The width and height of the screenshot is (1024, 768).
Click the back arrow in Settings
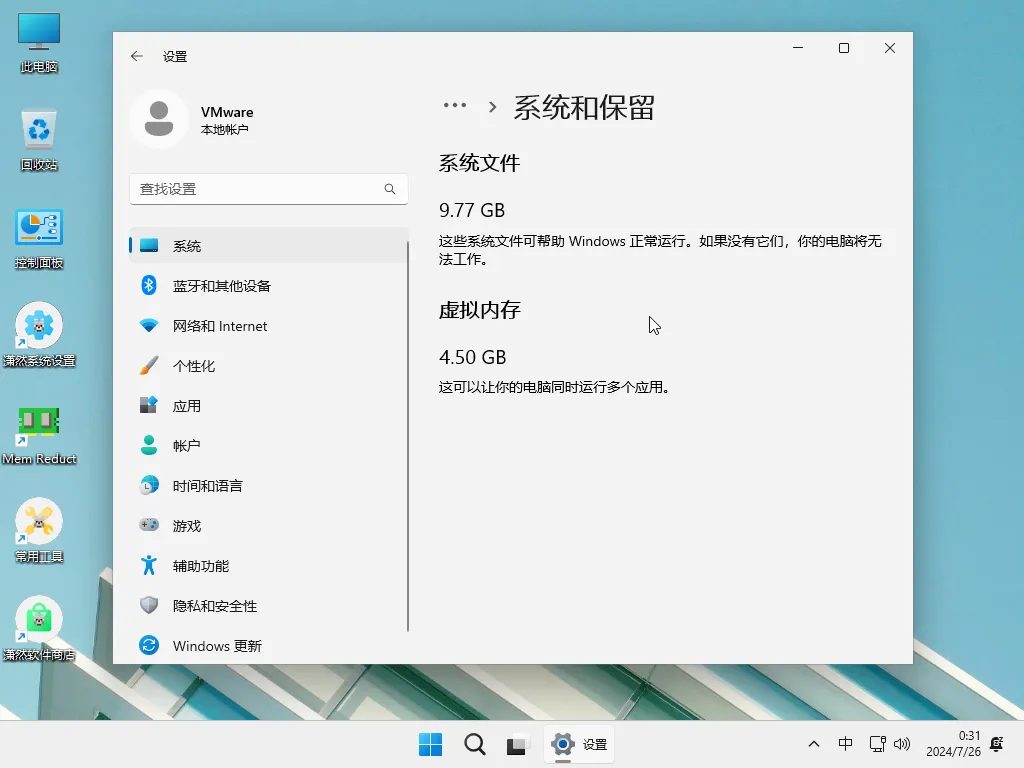[x=137, y=57]
